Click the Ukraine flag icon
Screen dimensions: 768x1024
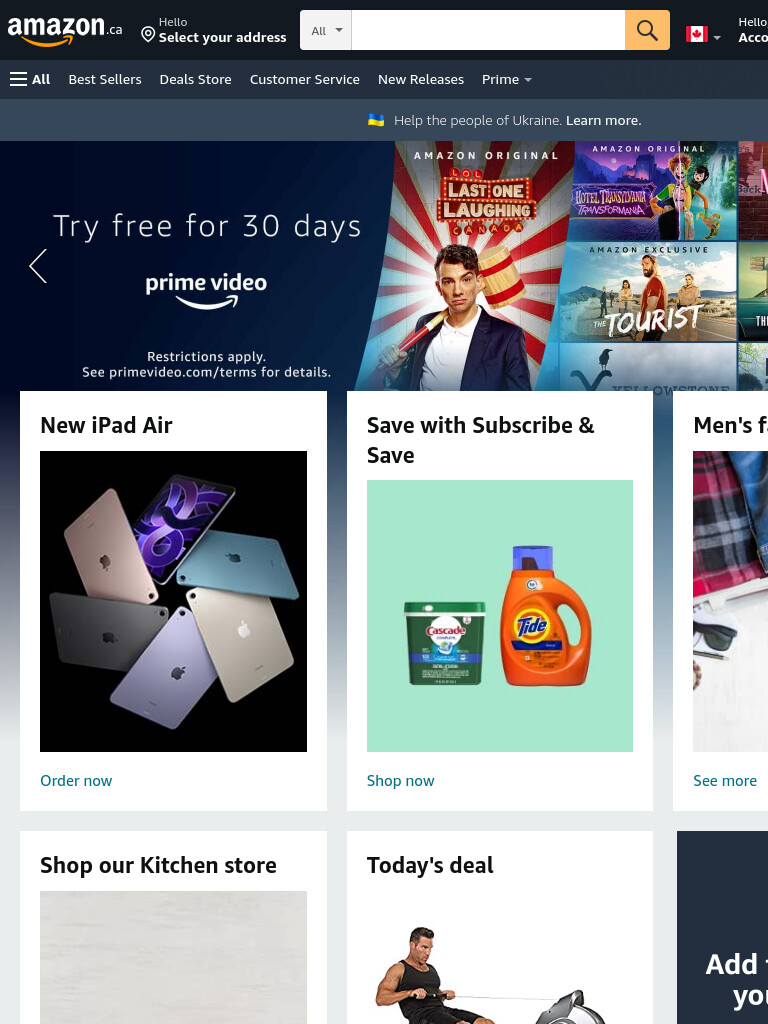376,120
